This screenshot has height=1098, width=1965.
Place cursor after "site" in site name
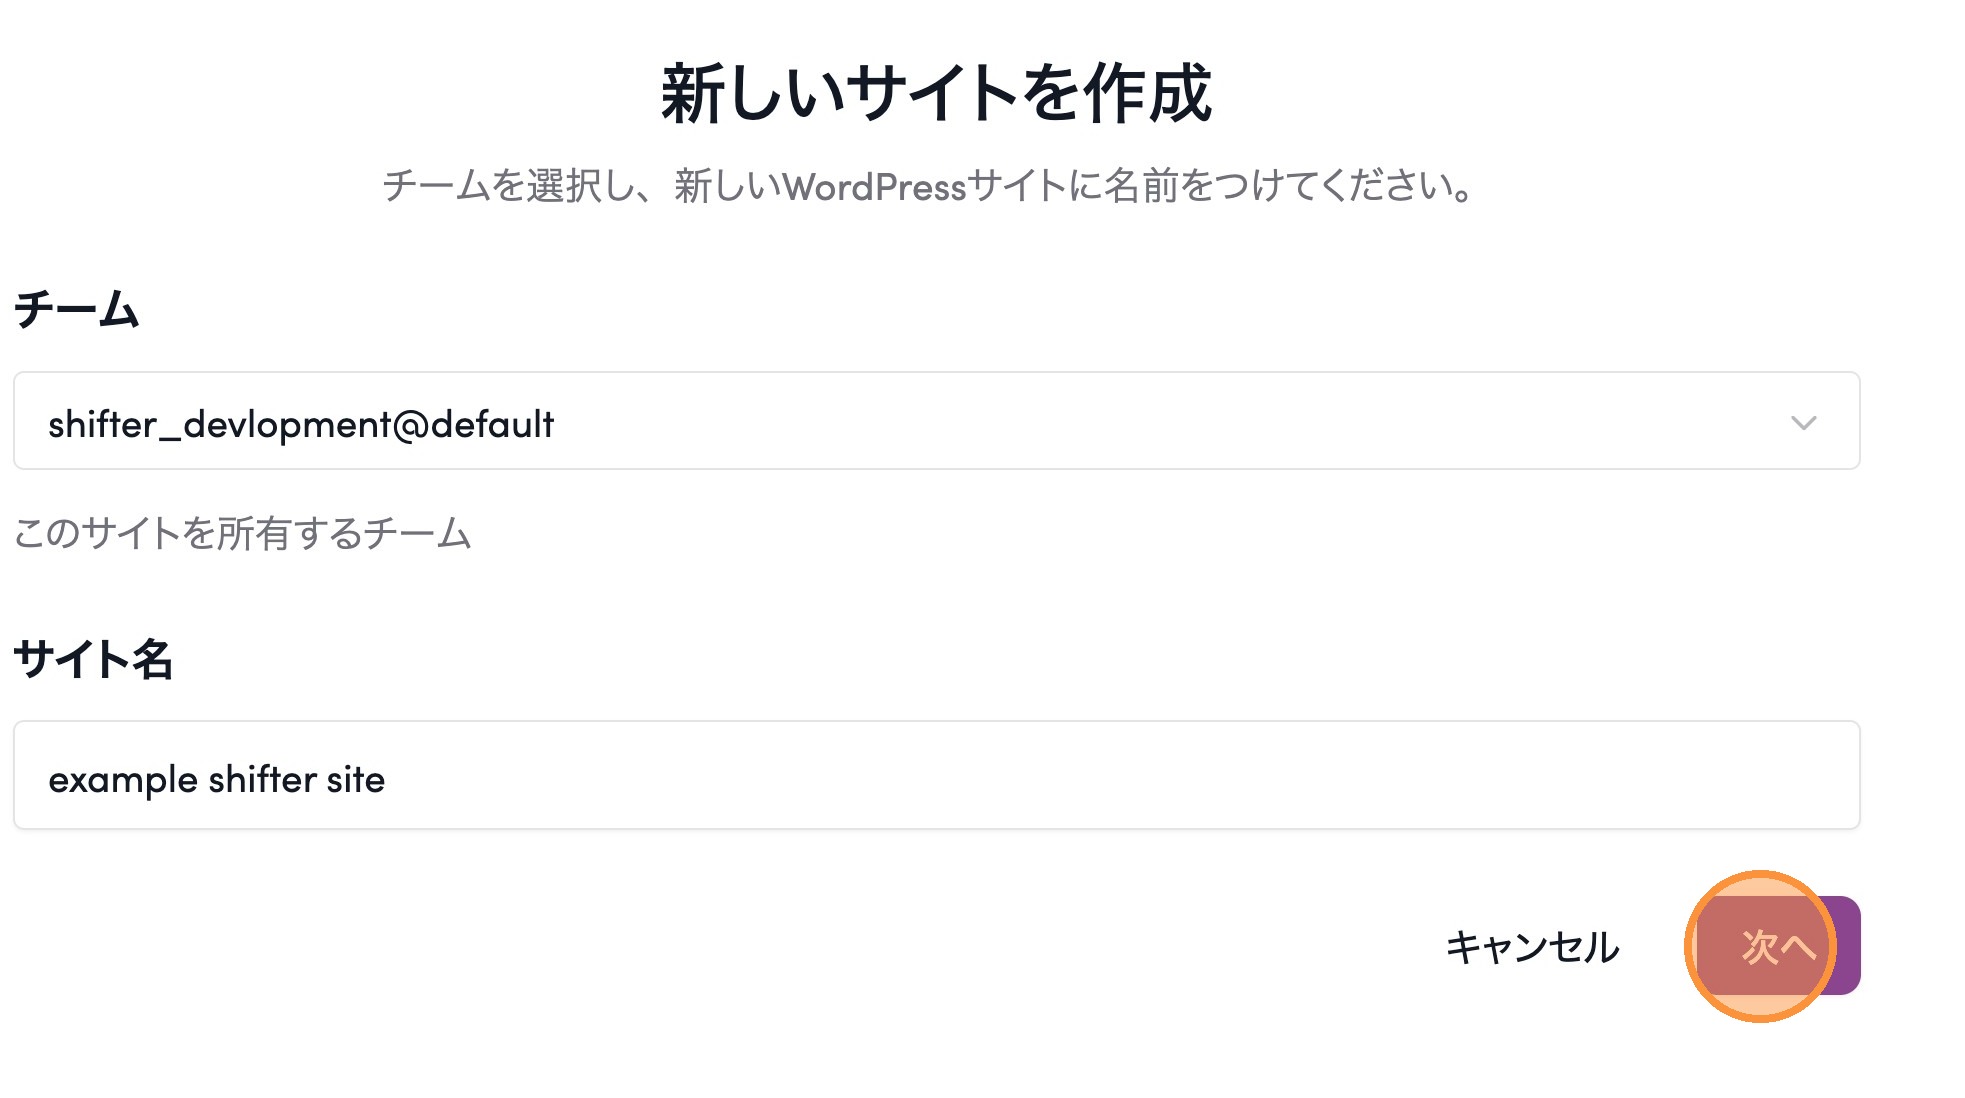pyautogui.click(x=387, y=780)
